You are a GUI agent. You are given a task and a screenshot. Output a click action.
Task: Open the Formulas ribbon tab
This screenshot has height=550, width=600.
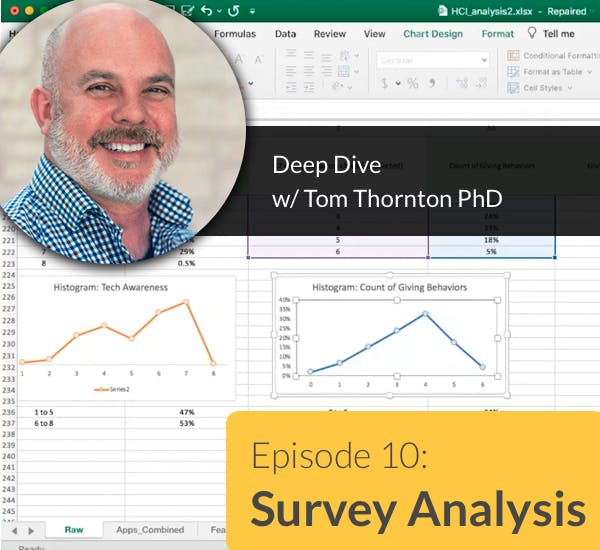tap(235, 34)
